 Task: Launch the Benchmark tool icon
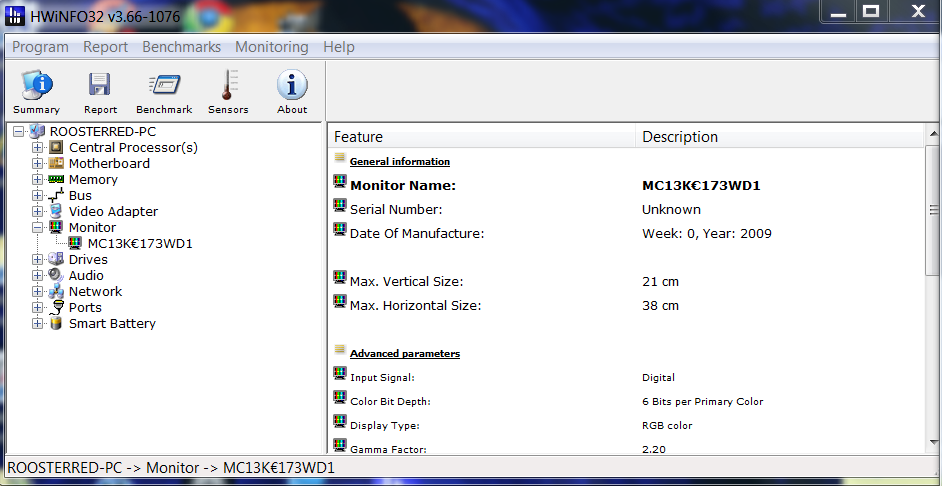tap(164, 85)
